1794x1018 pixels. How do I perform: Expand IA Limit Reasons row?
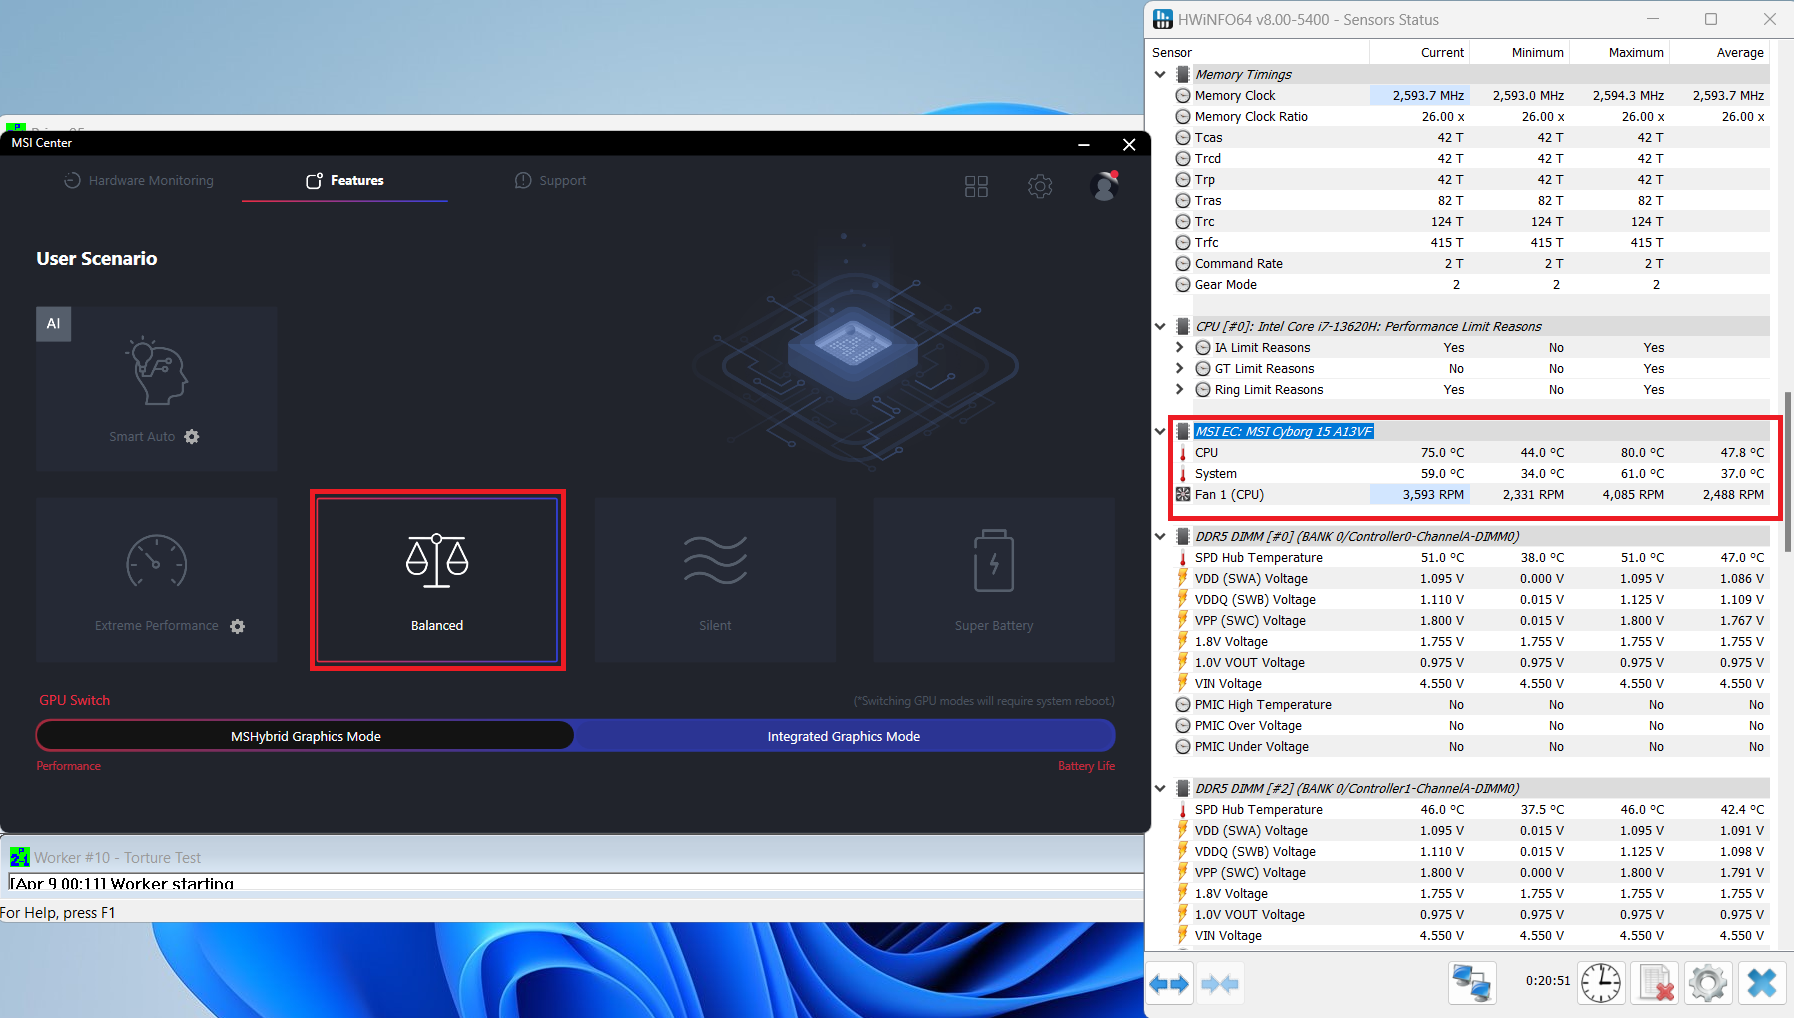click(1180, 348)
